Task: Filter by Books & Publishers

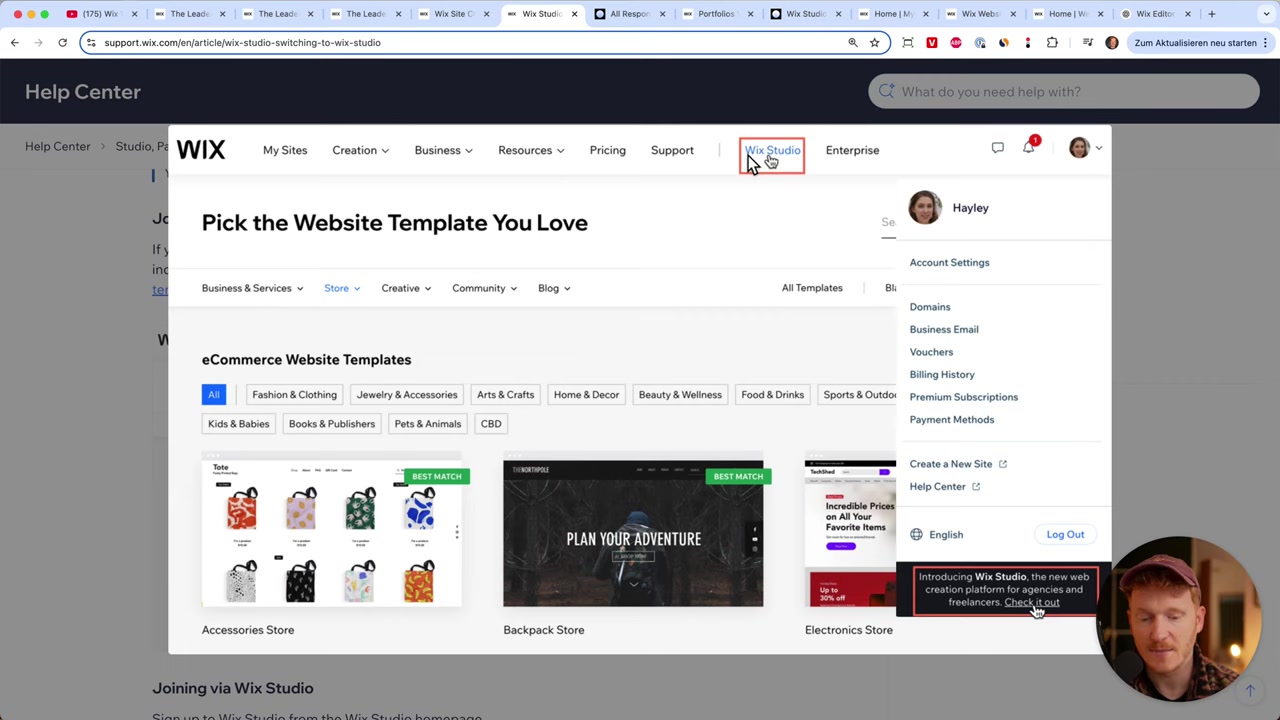Action: tap(332, 424)
